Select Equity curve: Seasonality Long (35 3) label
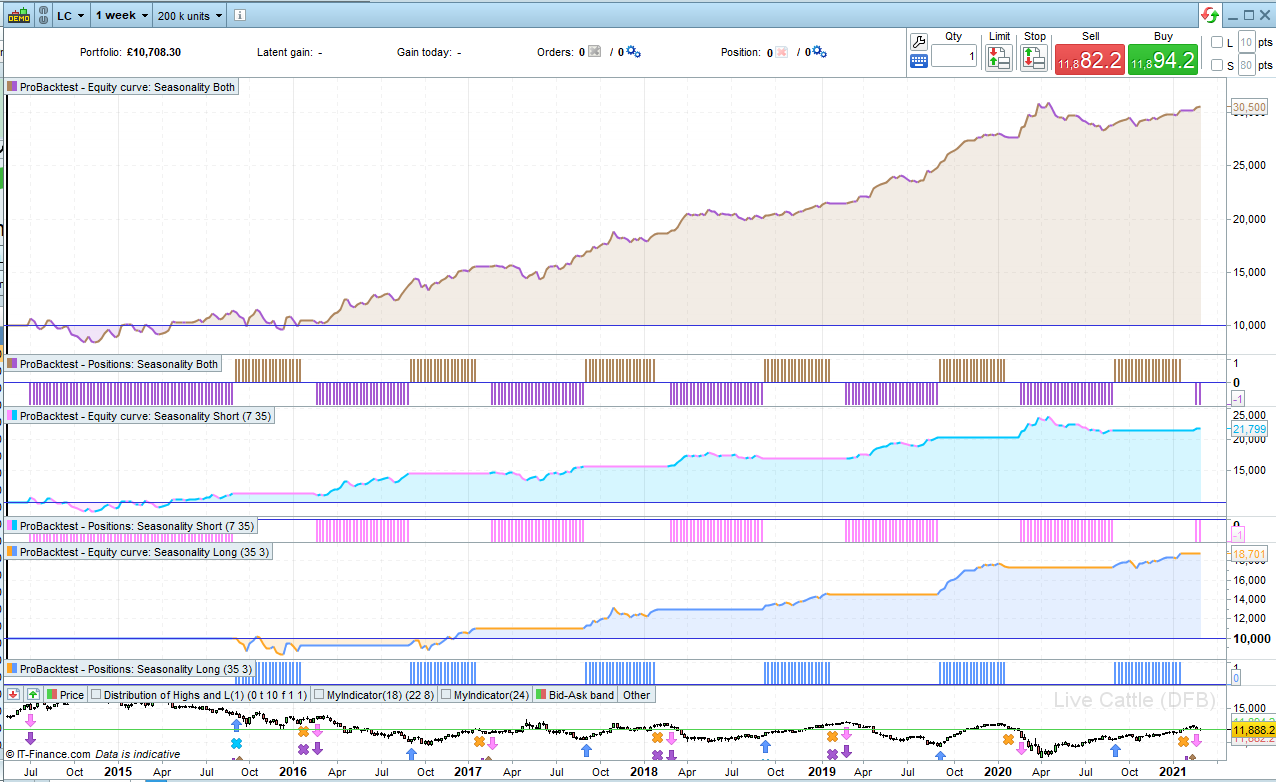The height and width of the screenshot is (782, 1276). click(x=137, y=551)
